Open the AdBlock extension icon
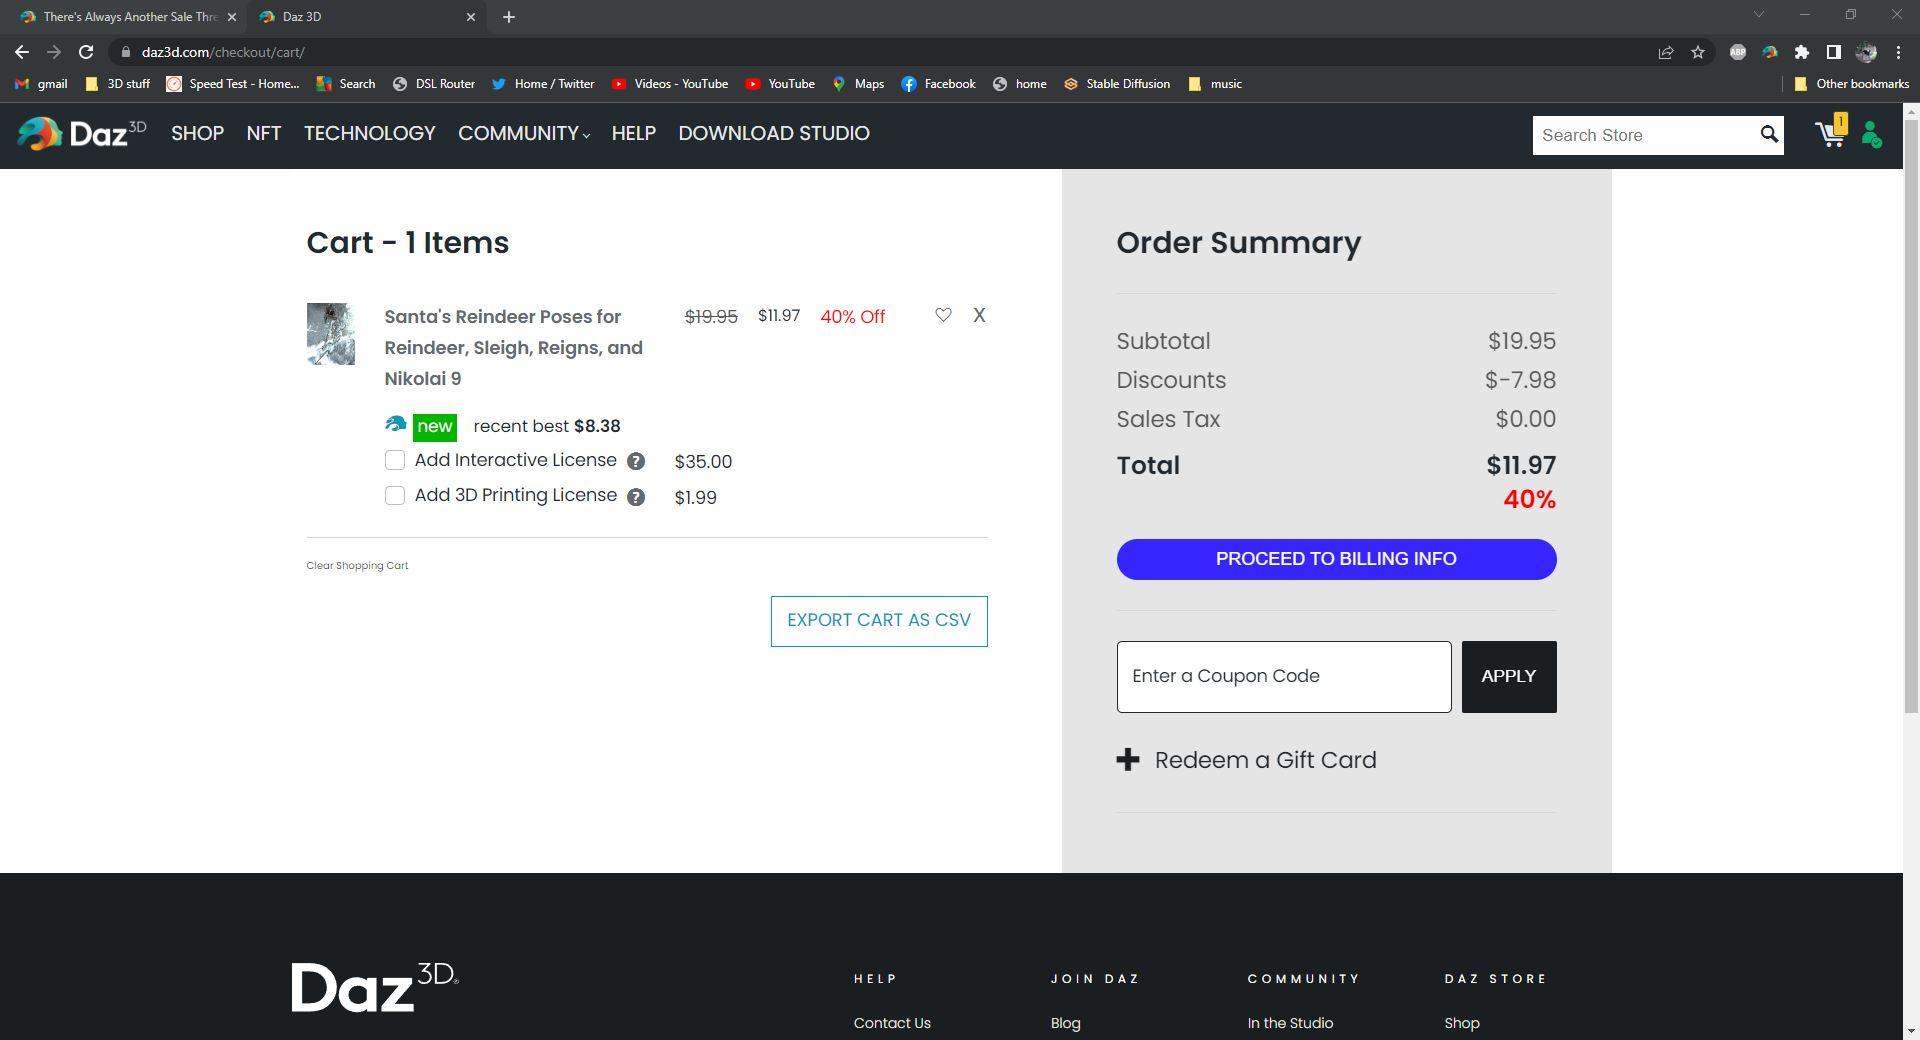Viewport: 1920px width, 1040px height. (x=1738, y=52)
